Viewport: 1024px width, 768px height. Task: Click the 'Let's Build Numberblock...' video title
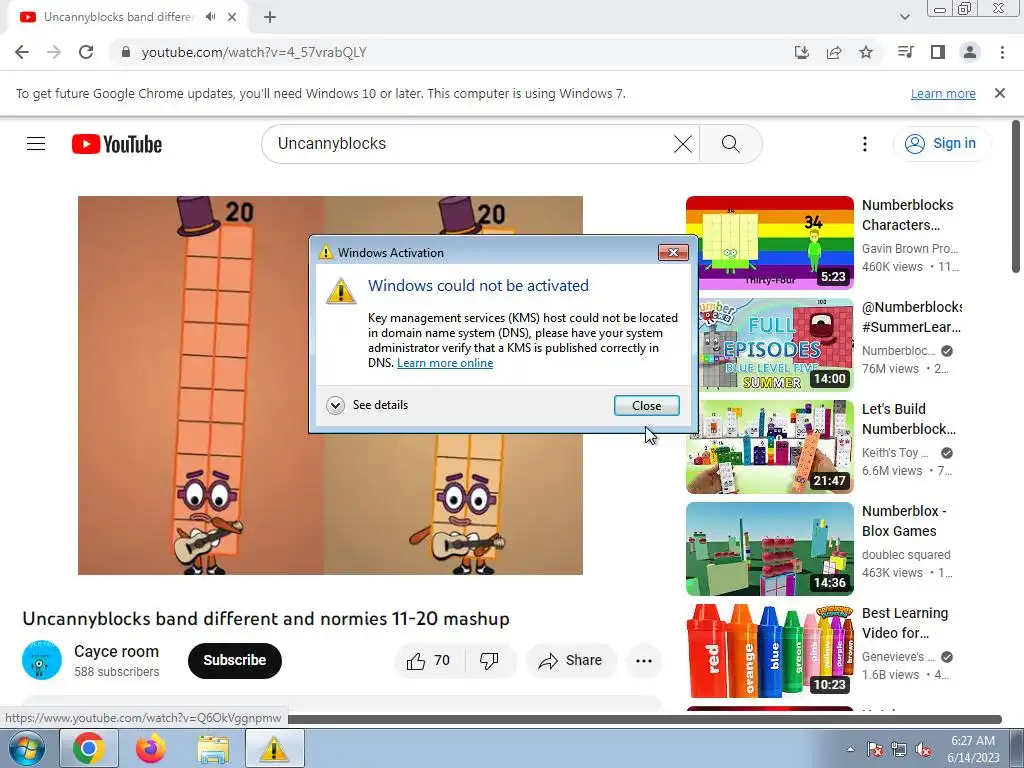[x=908, y=419]
